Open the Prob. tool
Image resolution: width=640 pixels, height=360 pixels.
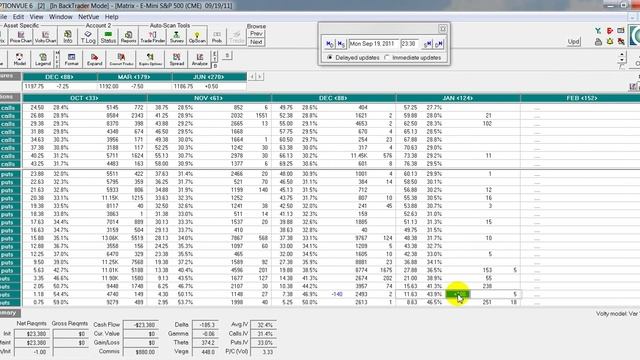coord(217,37)
